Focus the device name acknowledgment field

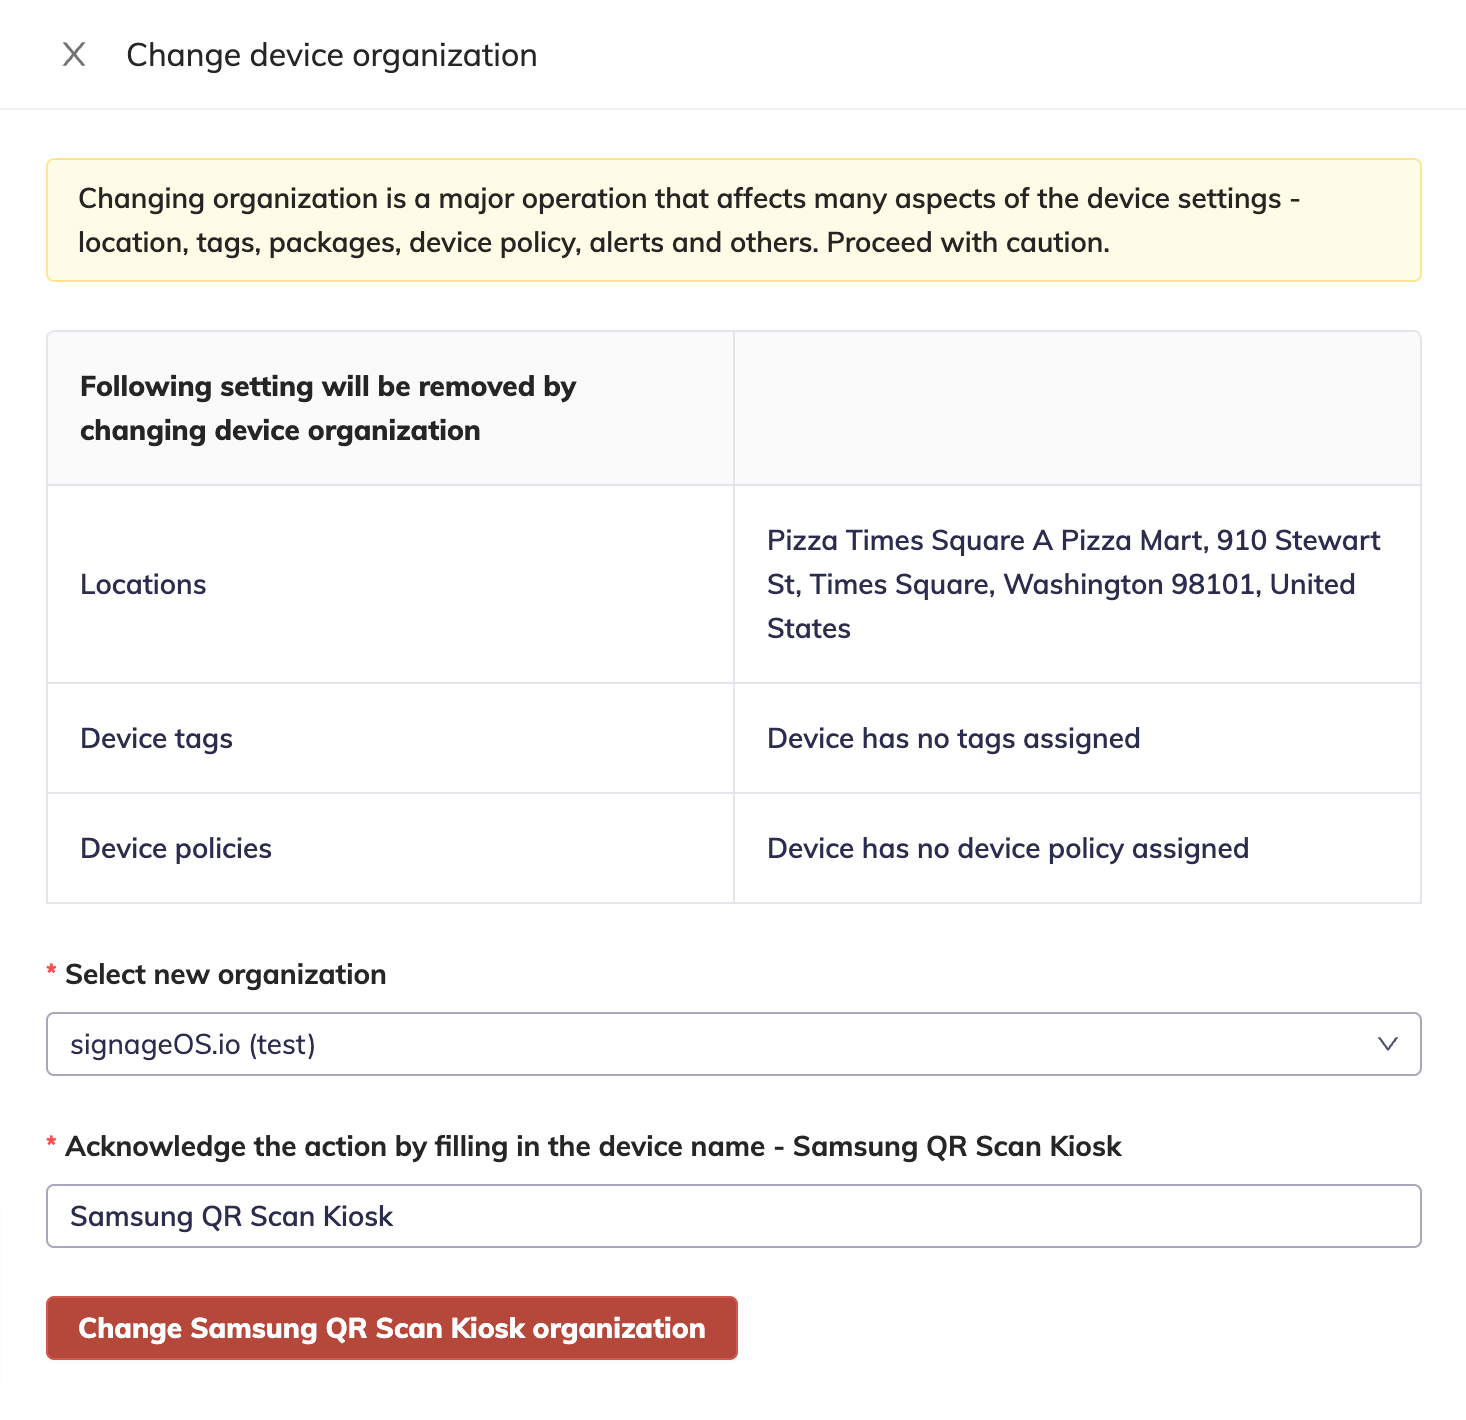pyautogui.click(x=733, y=1216)
